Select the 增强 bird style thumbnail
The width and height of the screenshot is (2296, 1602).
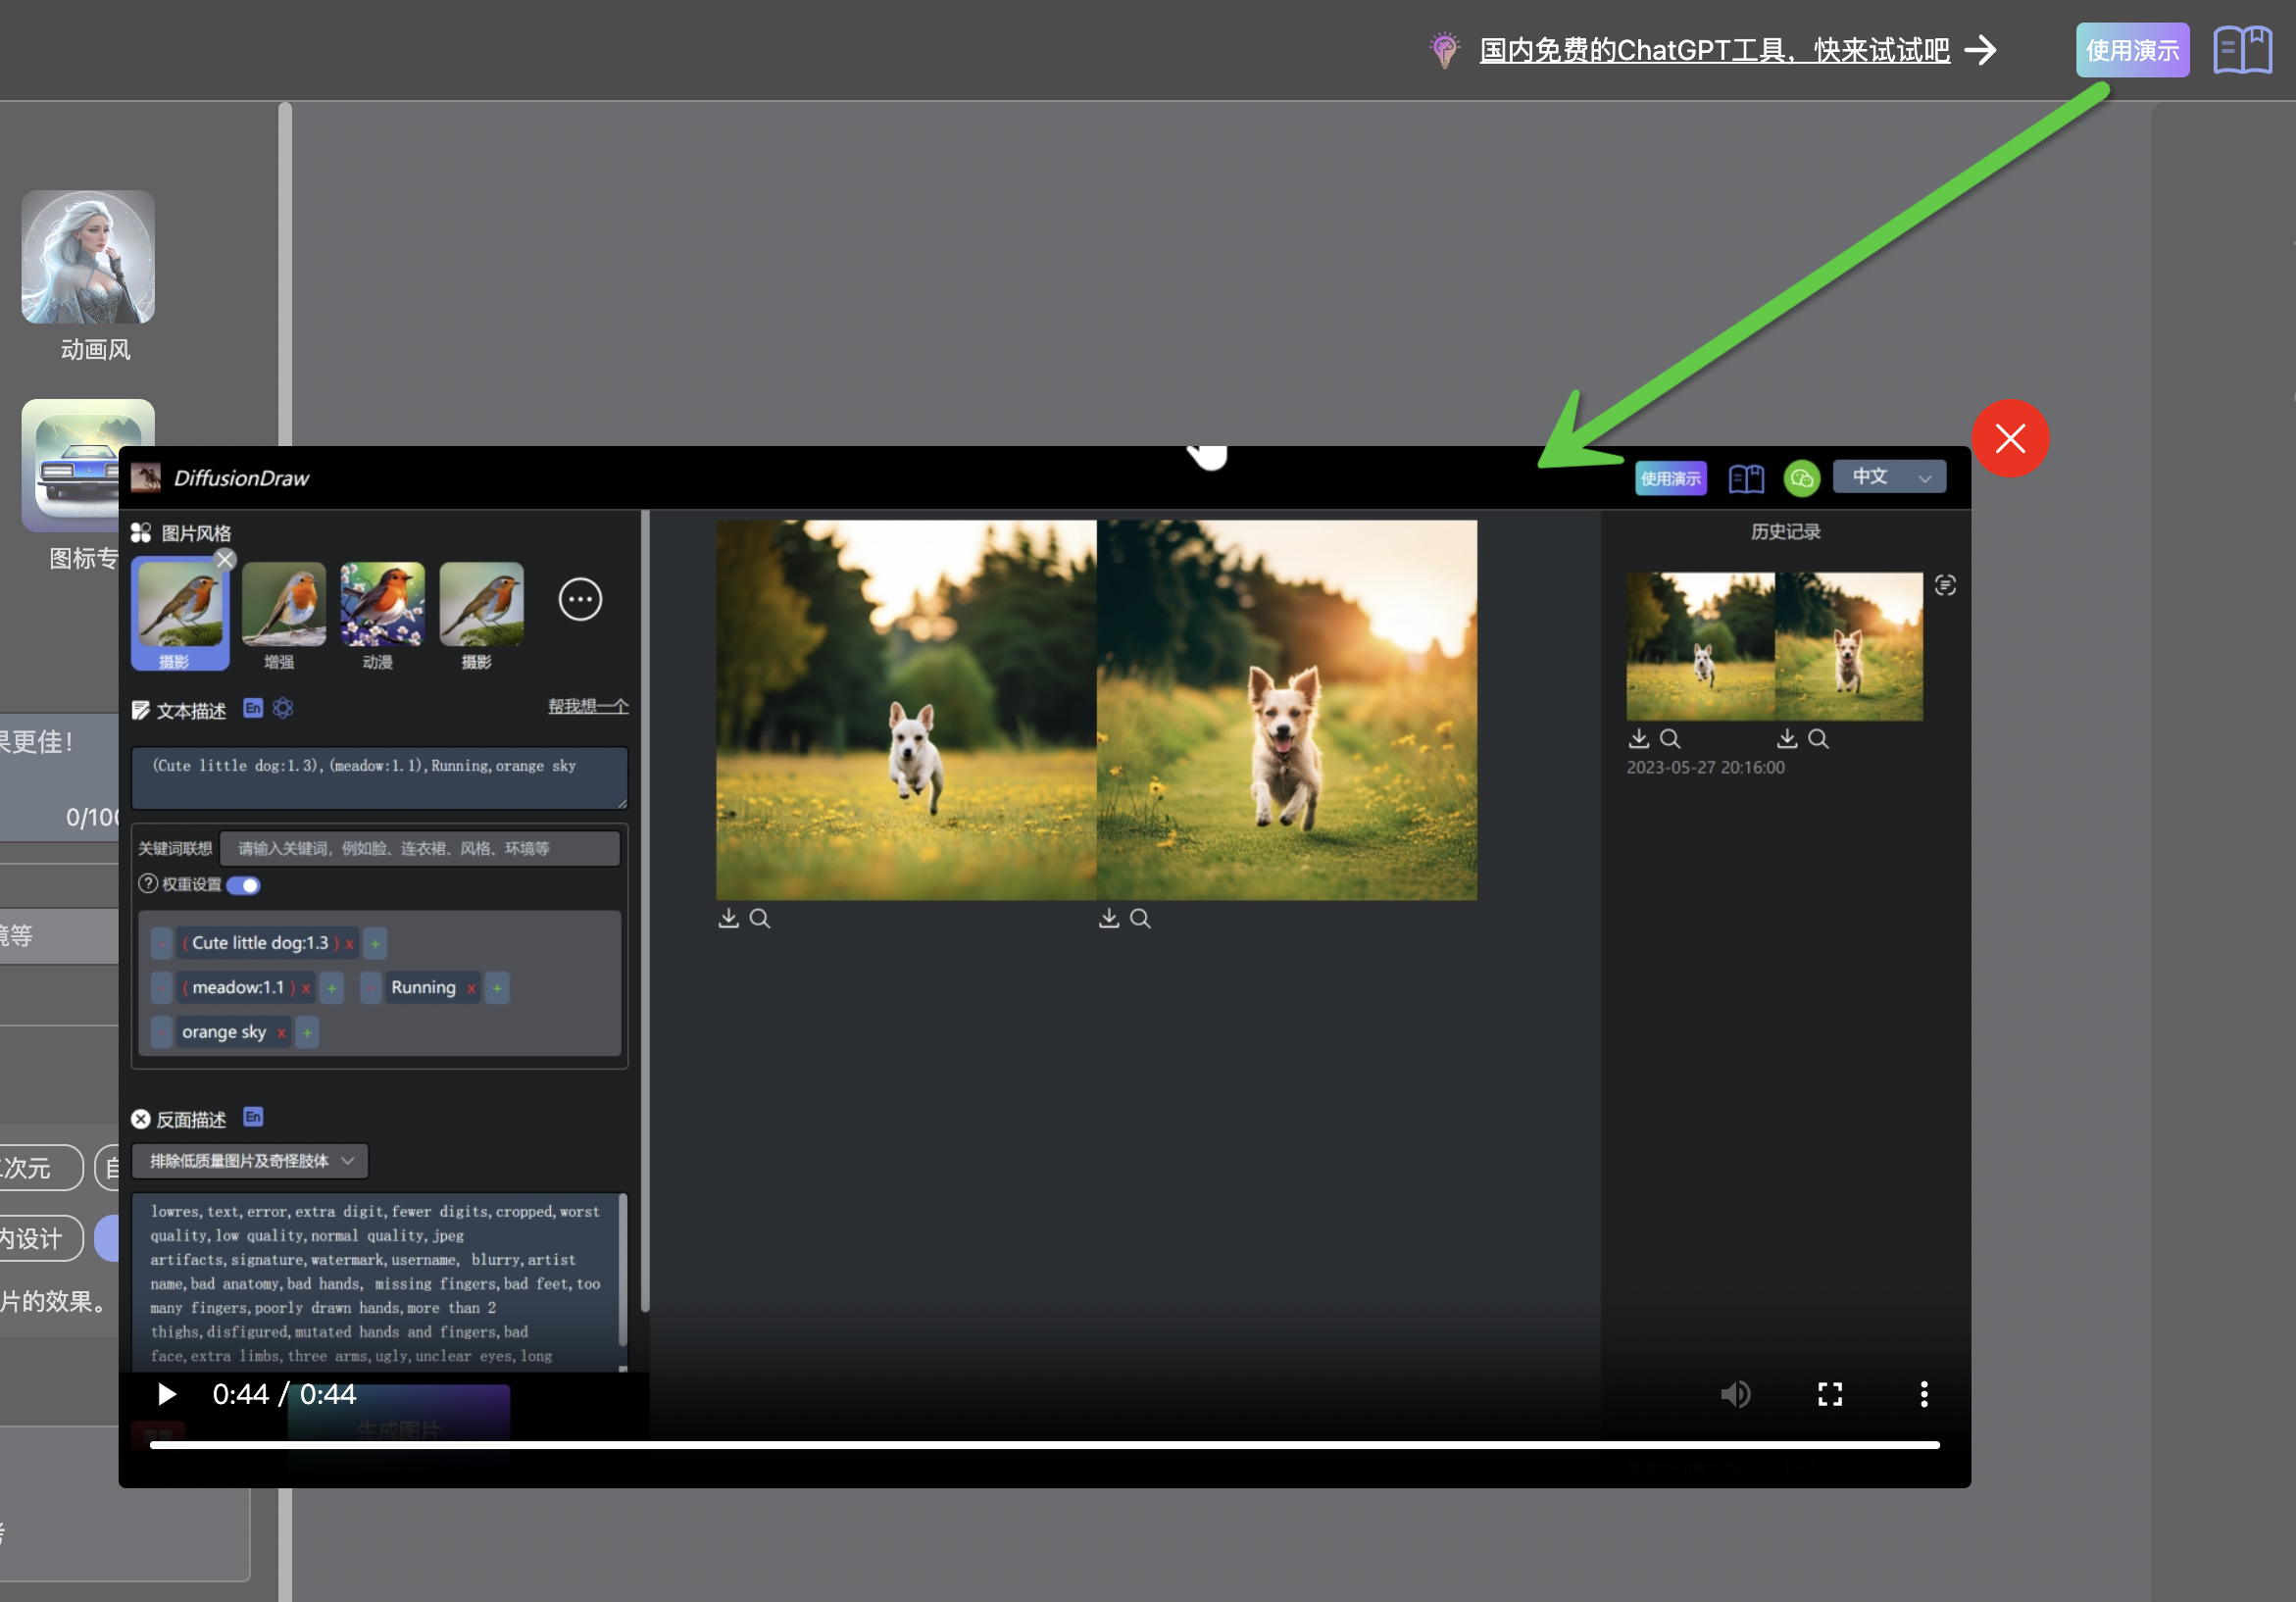(x=283, y=604)
